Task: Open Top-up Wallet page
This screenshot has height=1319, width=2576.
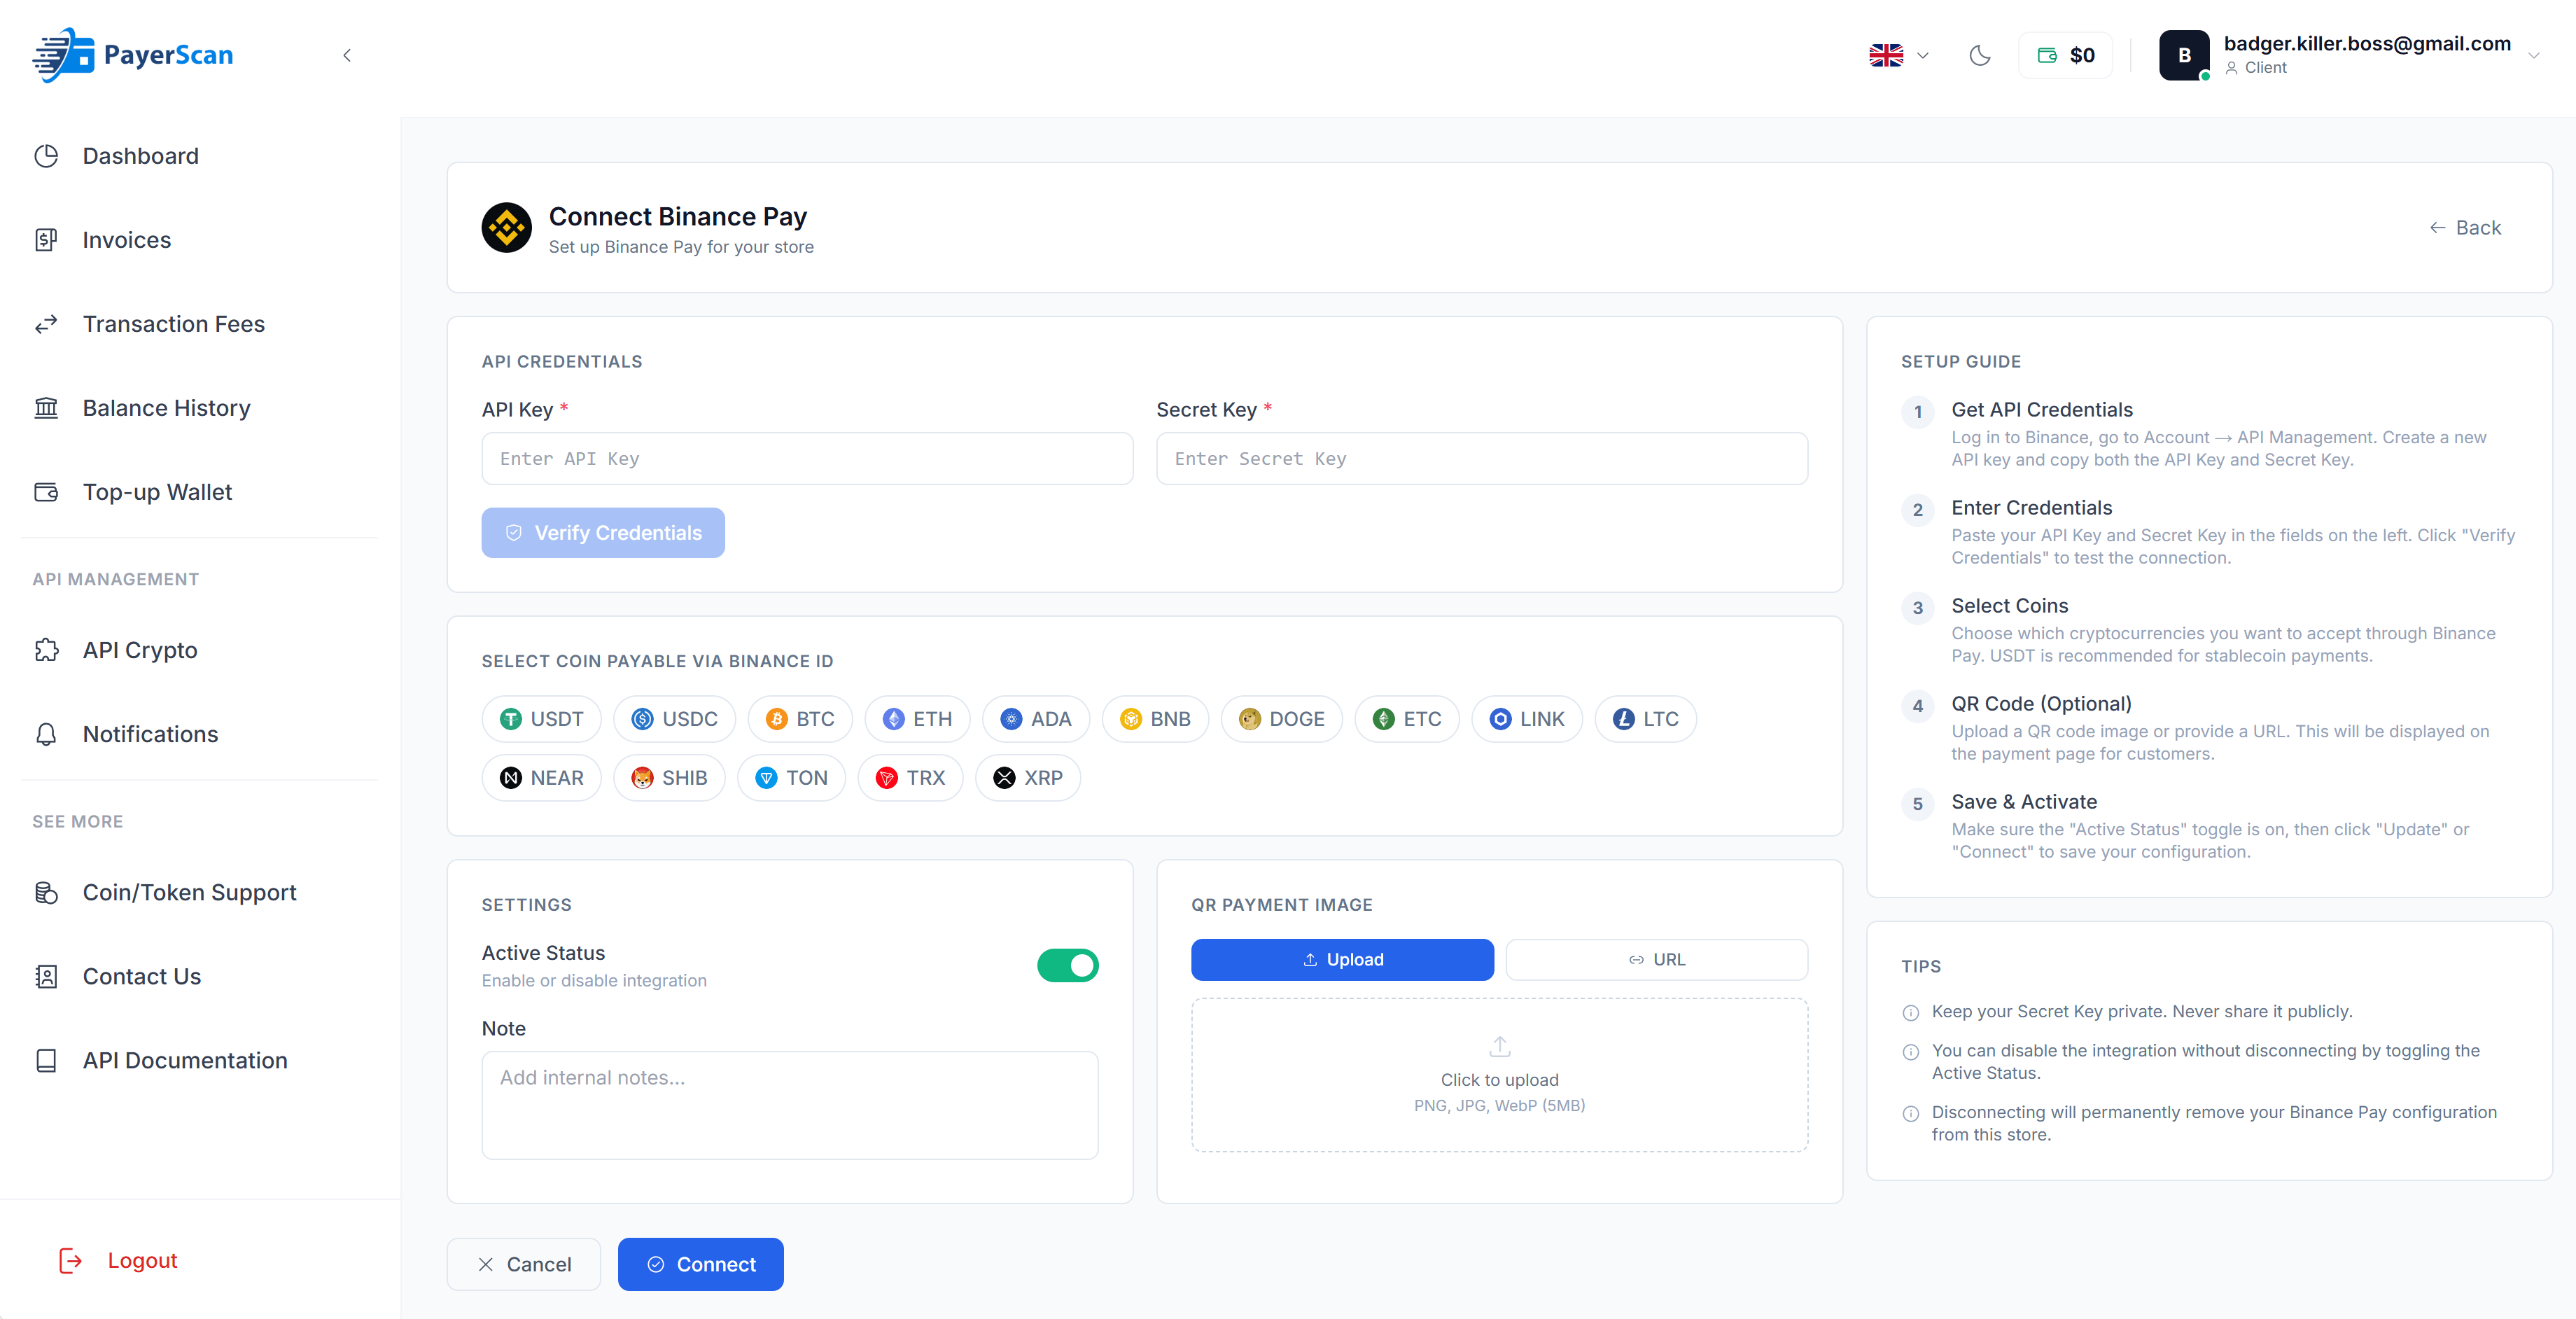Action: click(x=157, y=492)
